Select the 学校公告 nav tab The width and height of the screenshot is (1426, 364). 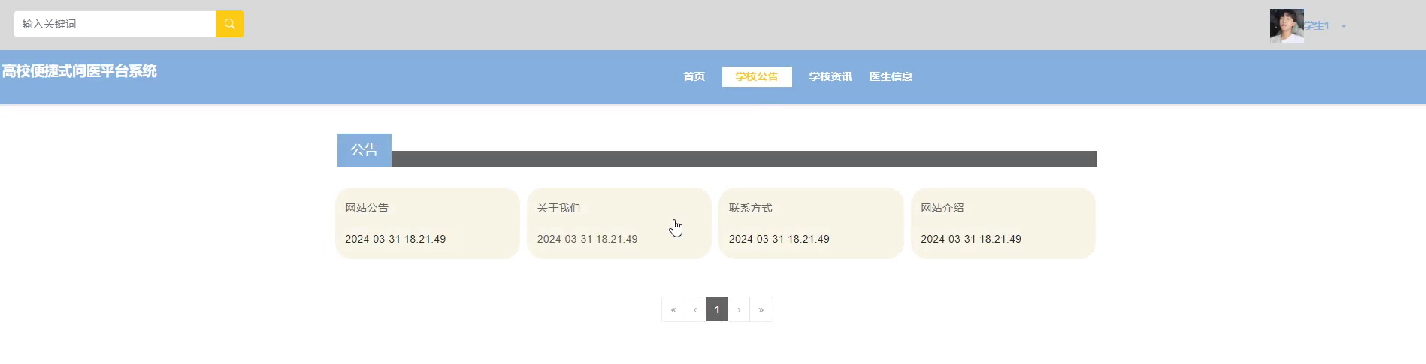[757, 77]
